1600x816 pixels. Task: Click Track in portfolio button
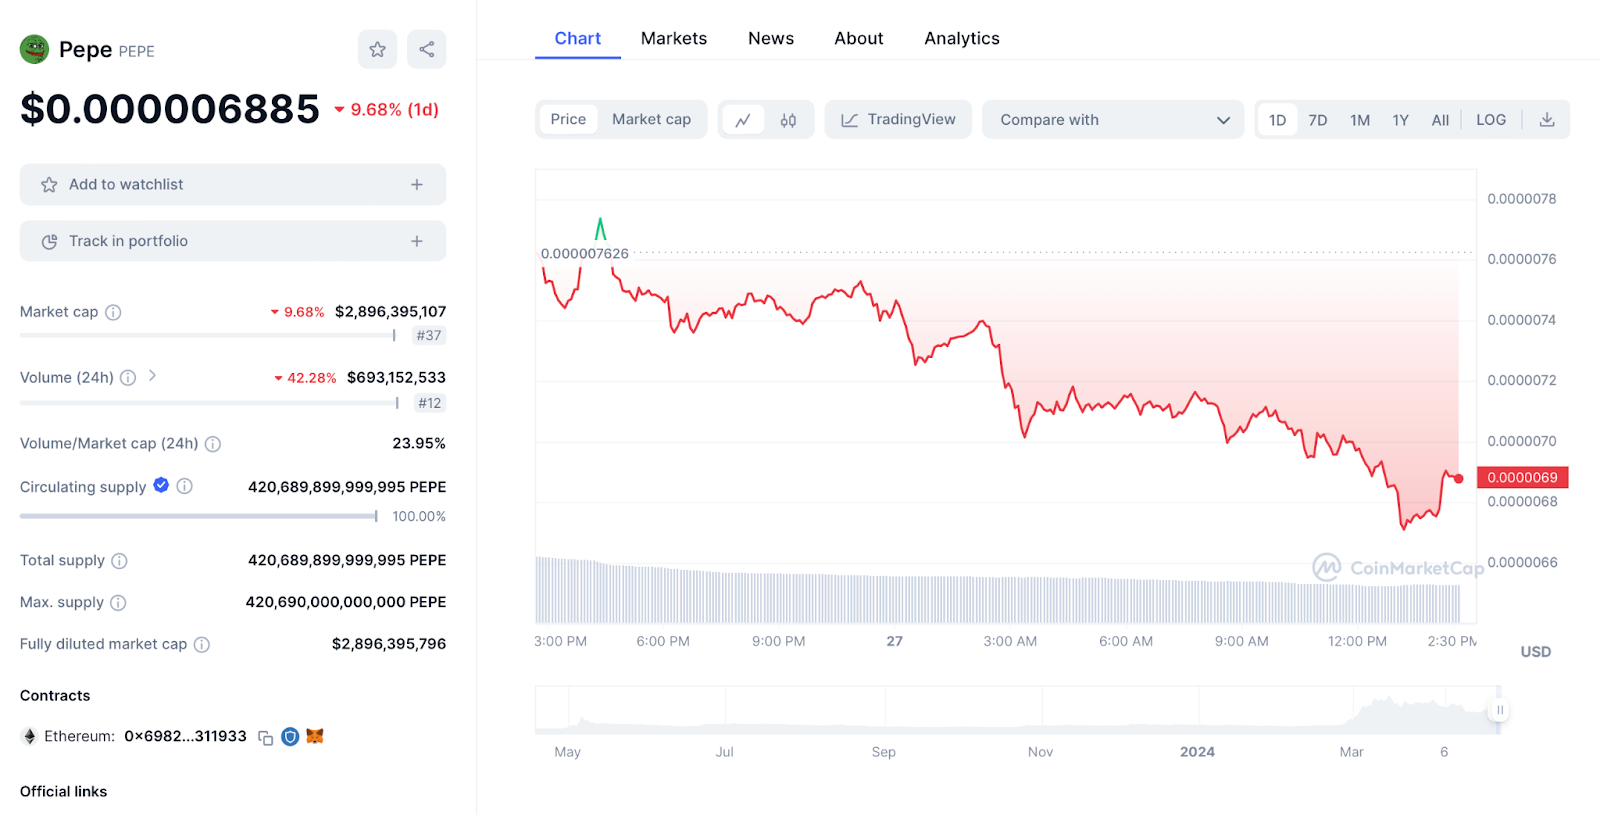pyautogui.click(x=233, y=241)
